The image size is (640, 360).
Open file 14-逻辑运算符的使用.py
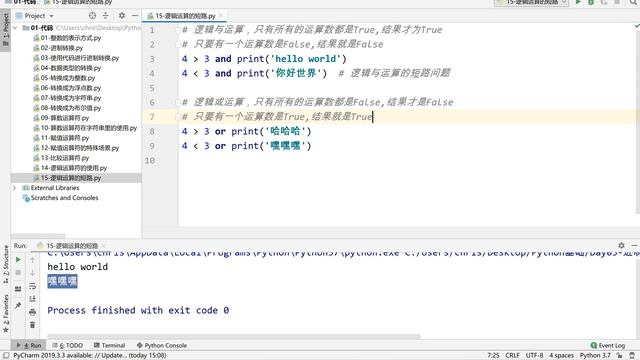pos(70,168)
